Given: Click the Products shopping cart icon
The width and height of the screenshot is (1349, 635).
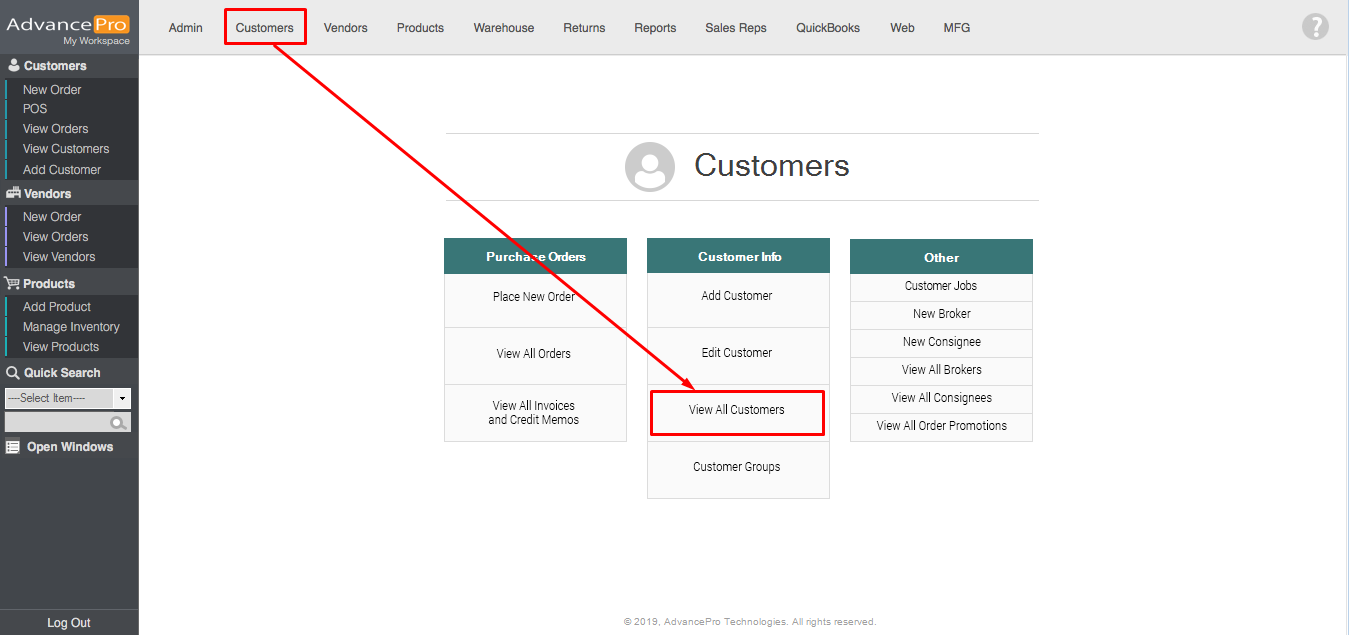Looking at the screenshot, I should 13,284.
